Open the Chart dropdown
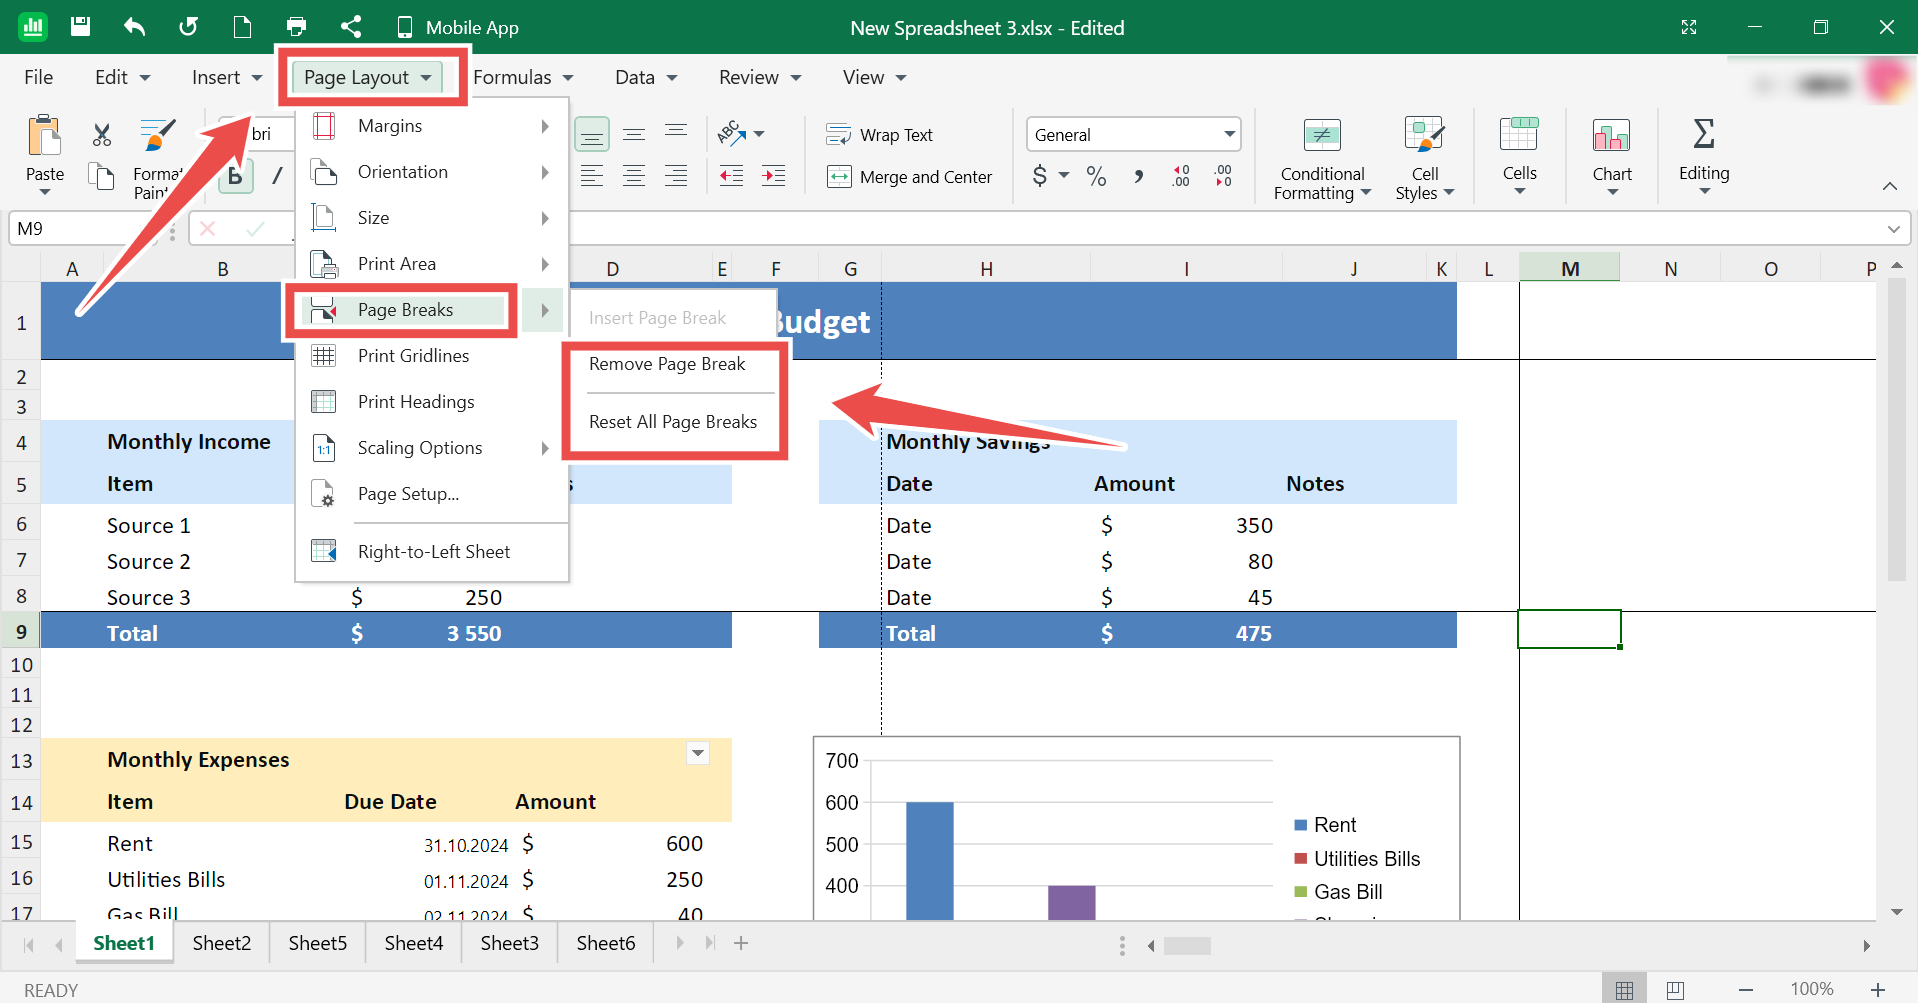 click(x=1612, y=156)
